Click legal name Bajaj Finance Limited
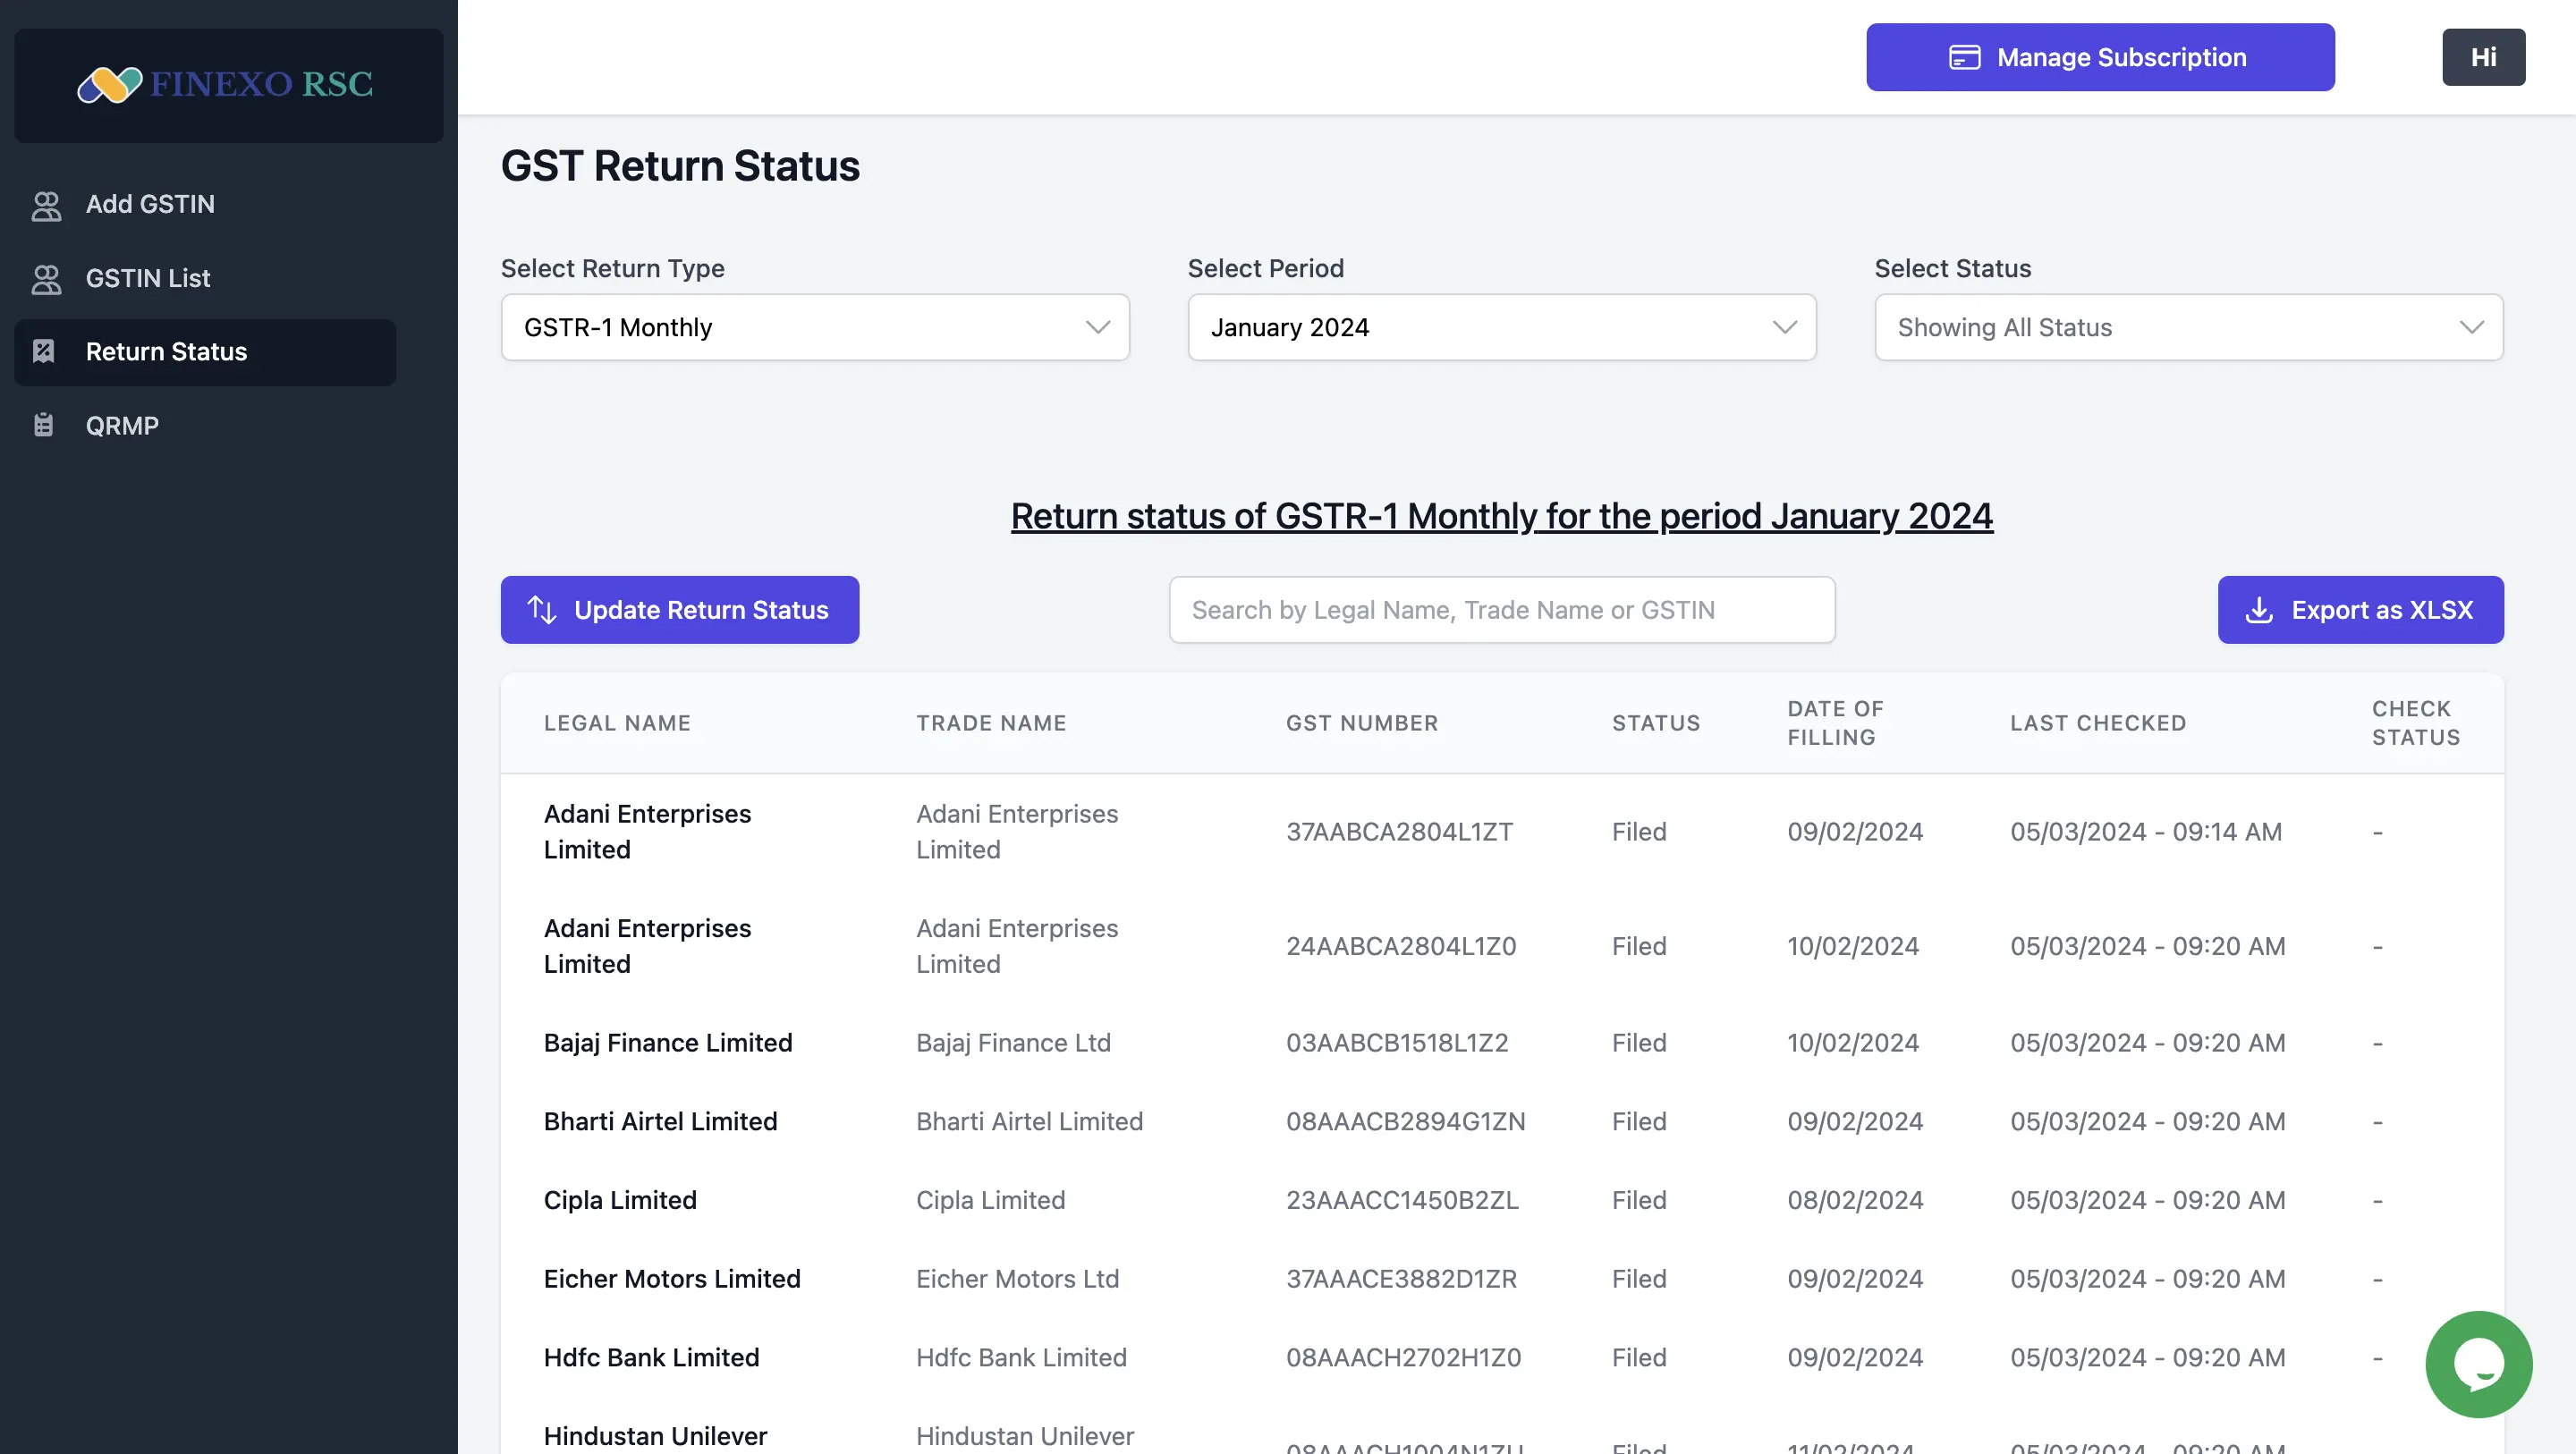Screen dimensions: 2576x1454 pos(668,1043)
